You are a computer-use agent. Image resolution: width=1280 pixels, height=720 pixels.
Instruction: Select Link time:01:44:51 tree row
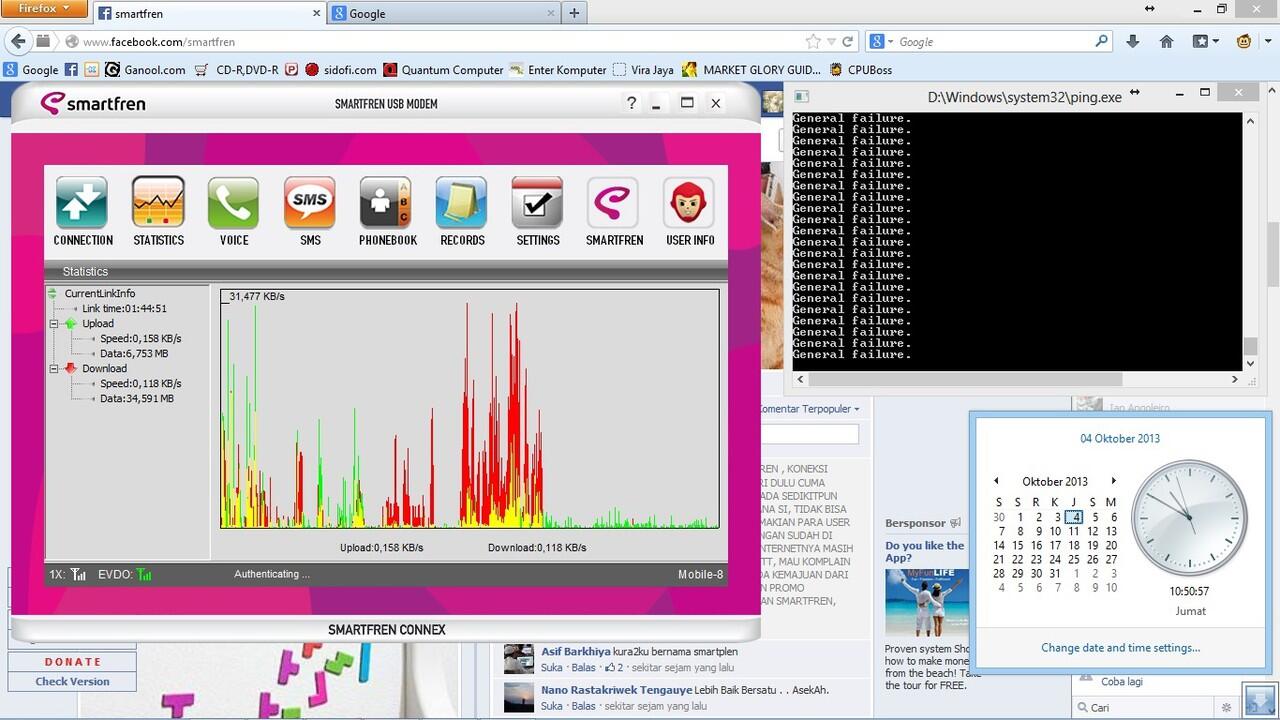coord(124,308)
